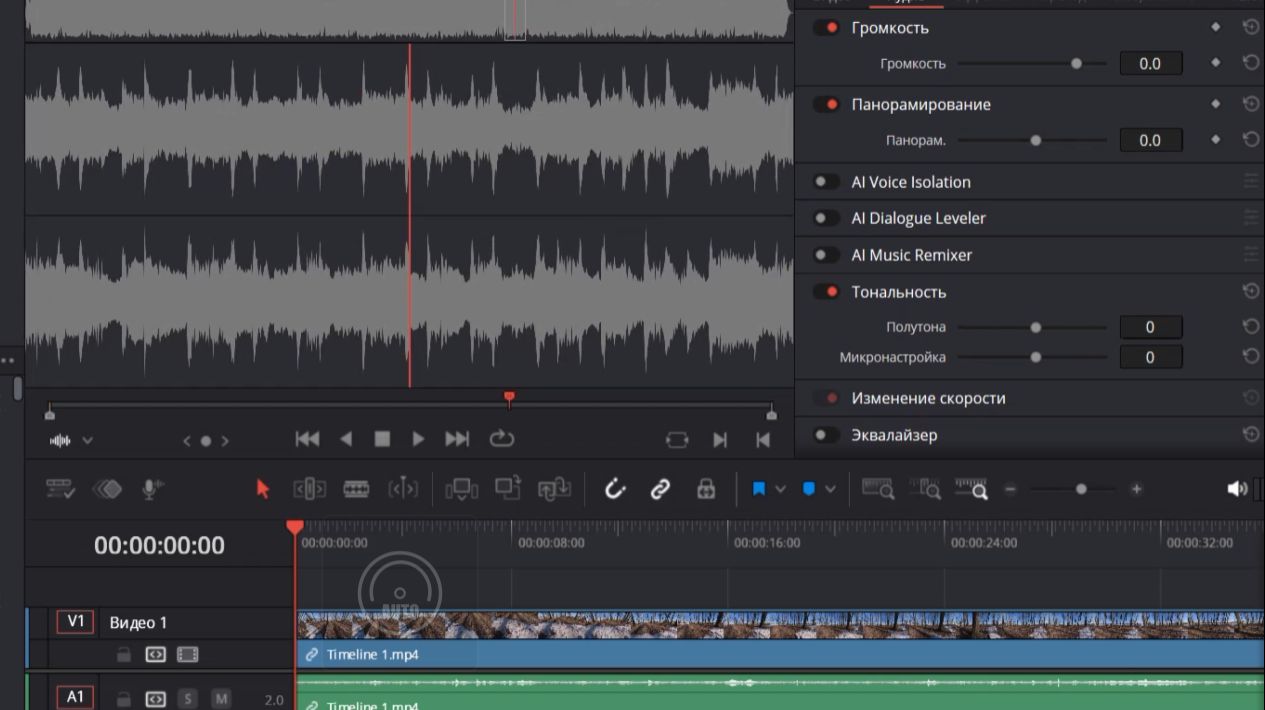Reset the Панорамирование section
Image resolution: width=1265 pixels, height=710 pixels.
[1250, 104]
